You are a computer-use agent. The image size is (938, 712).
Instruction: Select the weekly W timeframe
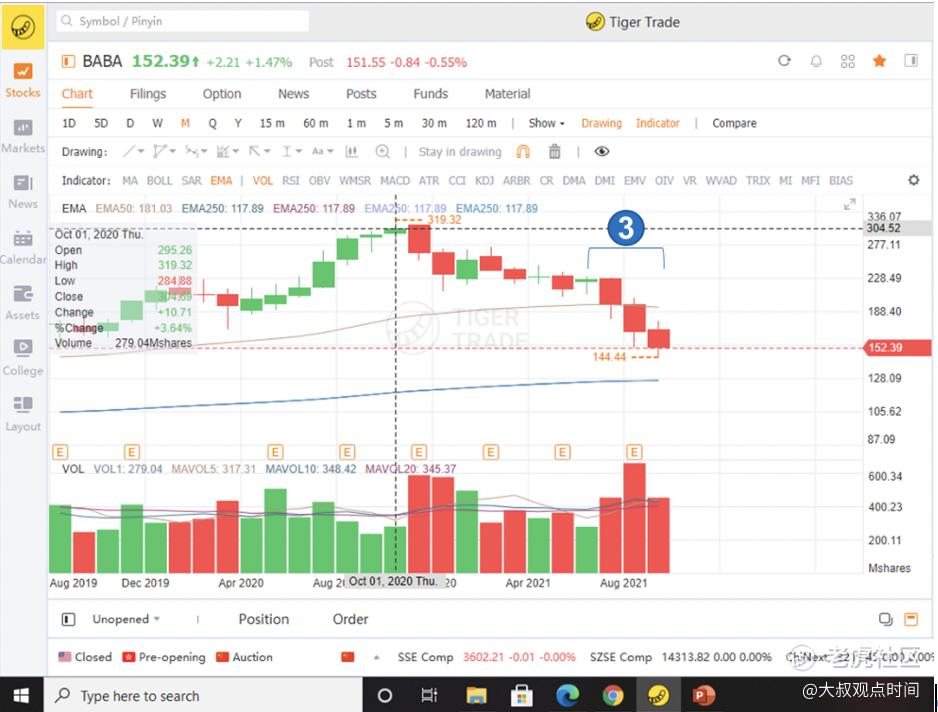coord(157,123)
